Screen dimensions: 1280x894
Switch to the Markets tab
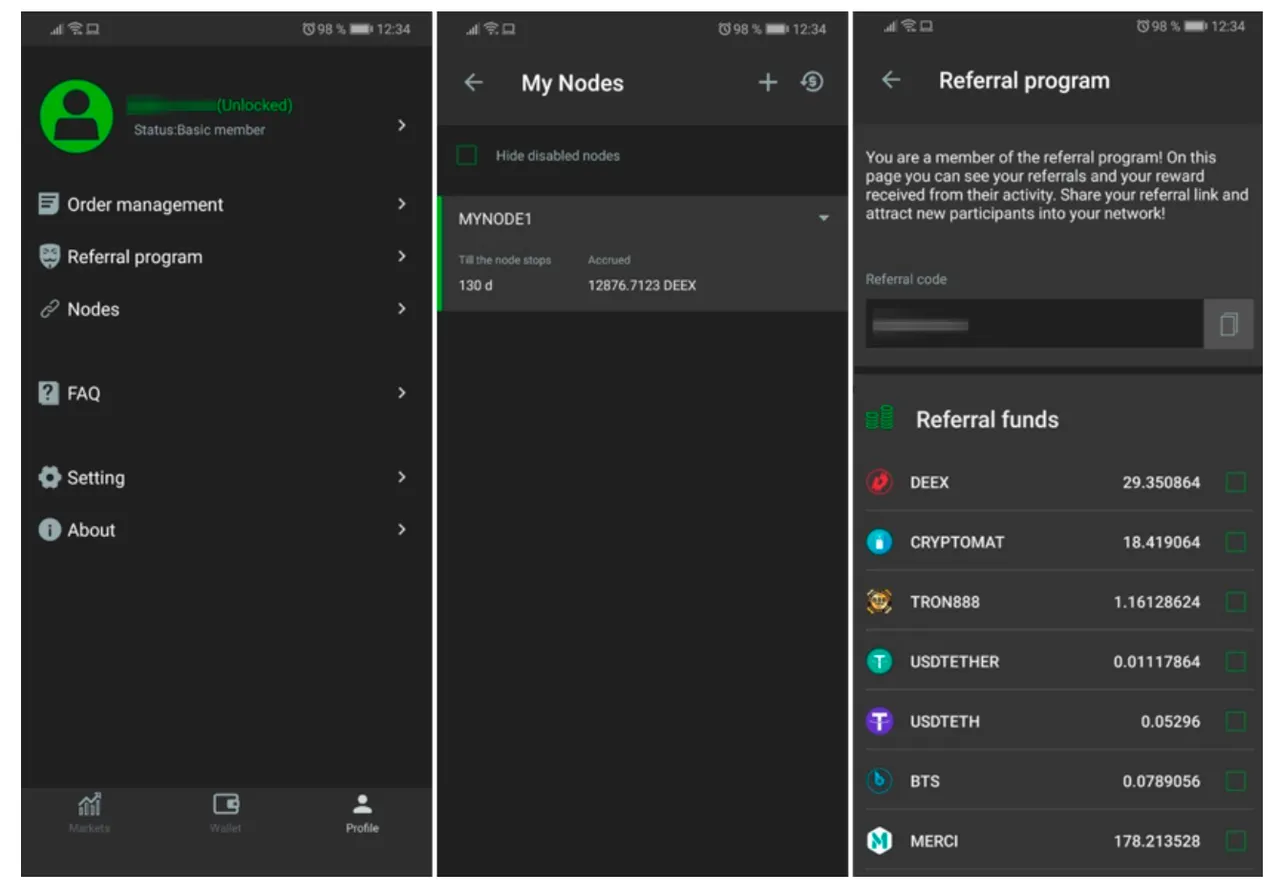click(x=89, y=812)
